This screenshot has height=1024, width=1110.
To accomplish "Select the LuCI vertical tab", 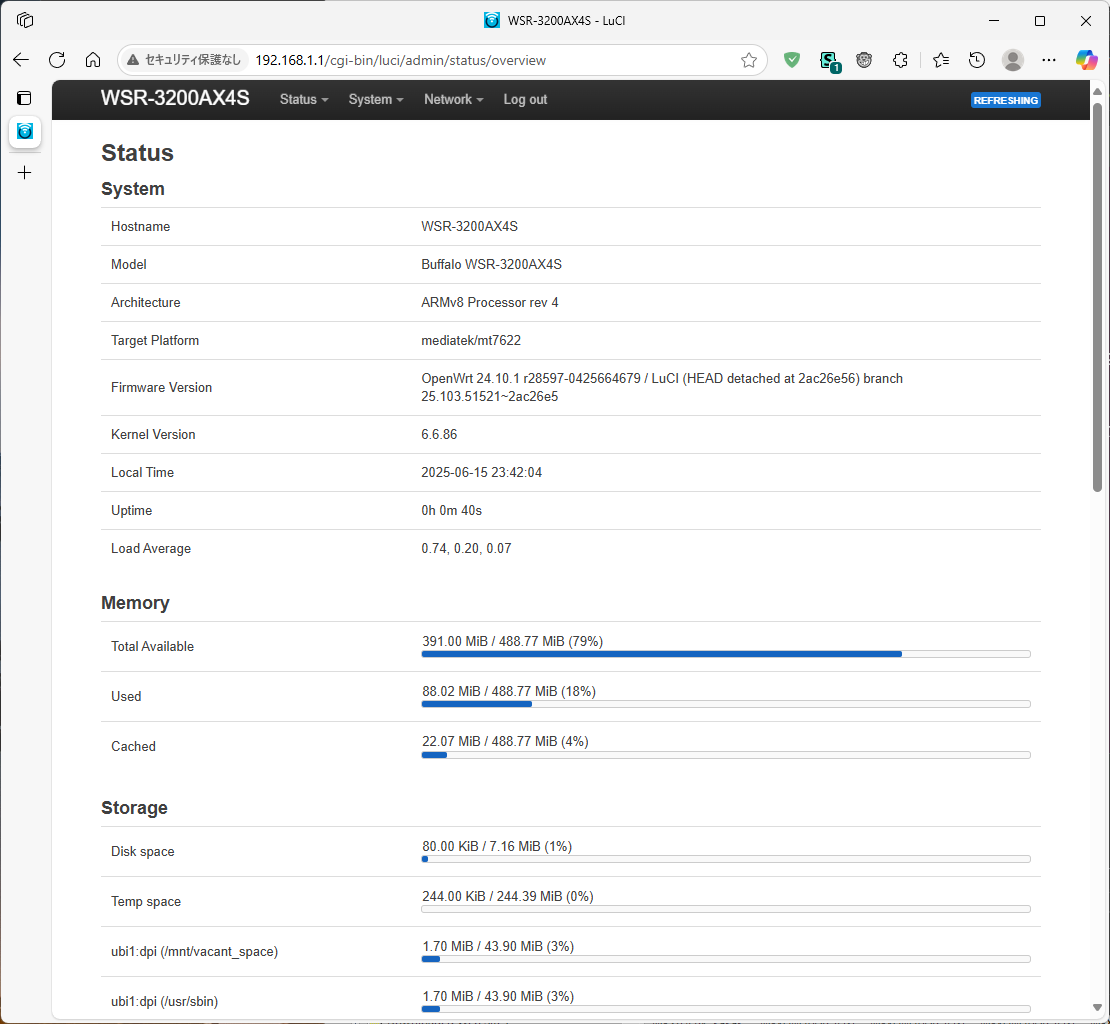I will pos(25,132).
